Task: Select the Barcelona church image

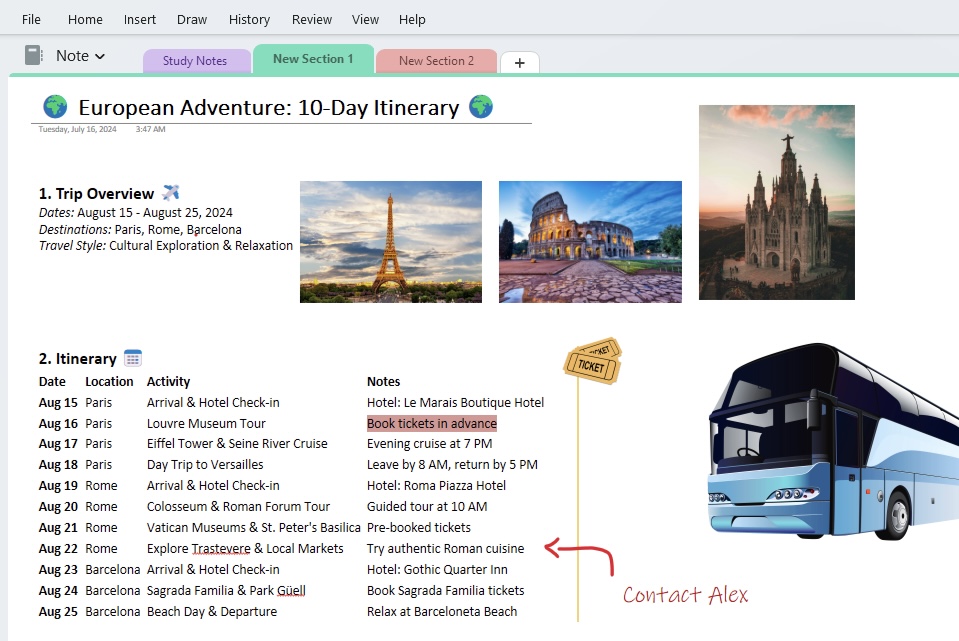Action: tap(777, 202)
